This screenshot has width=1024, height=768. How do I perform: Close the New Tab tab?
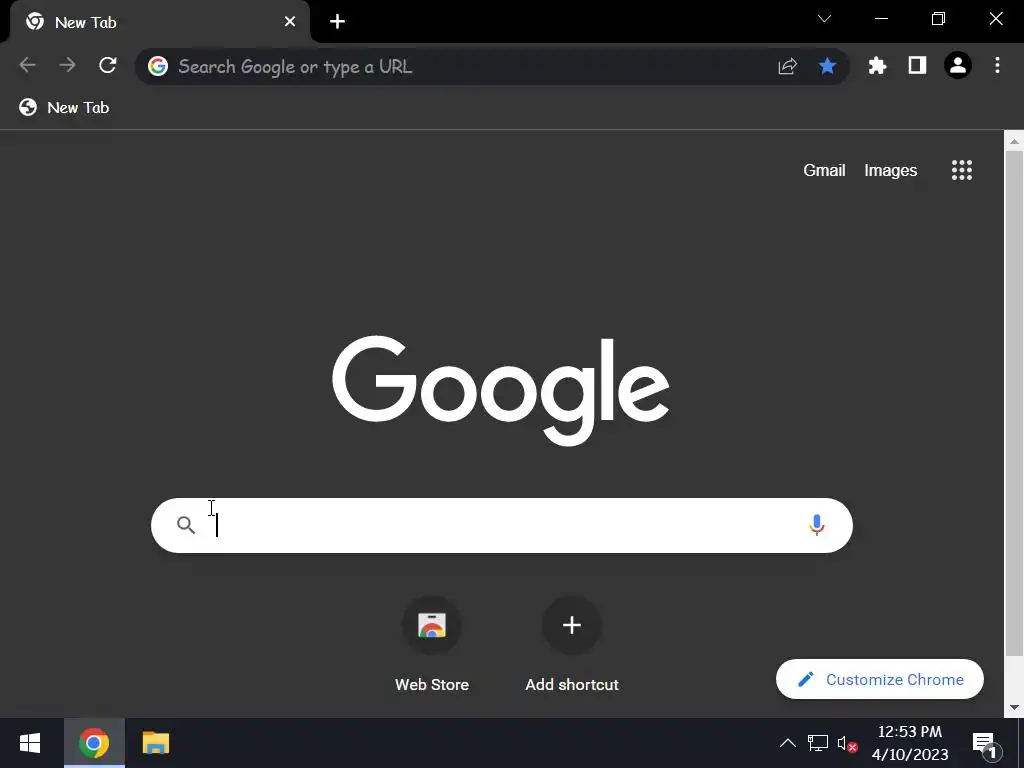coord(290,22)
